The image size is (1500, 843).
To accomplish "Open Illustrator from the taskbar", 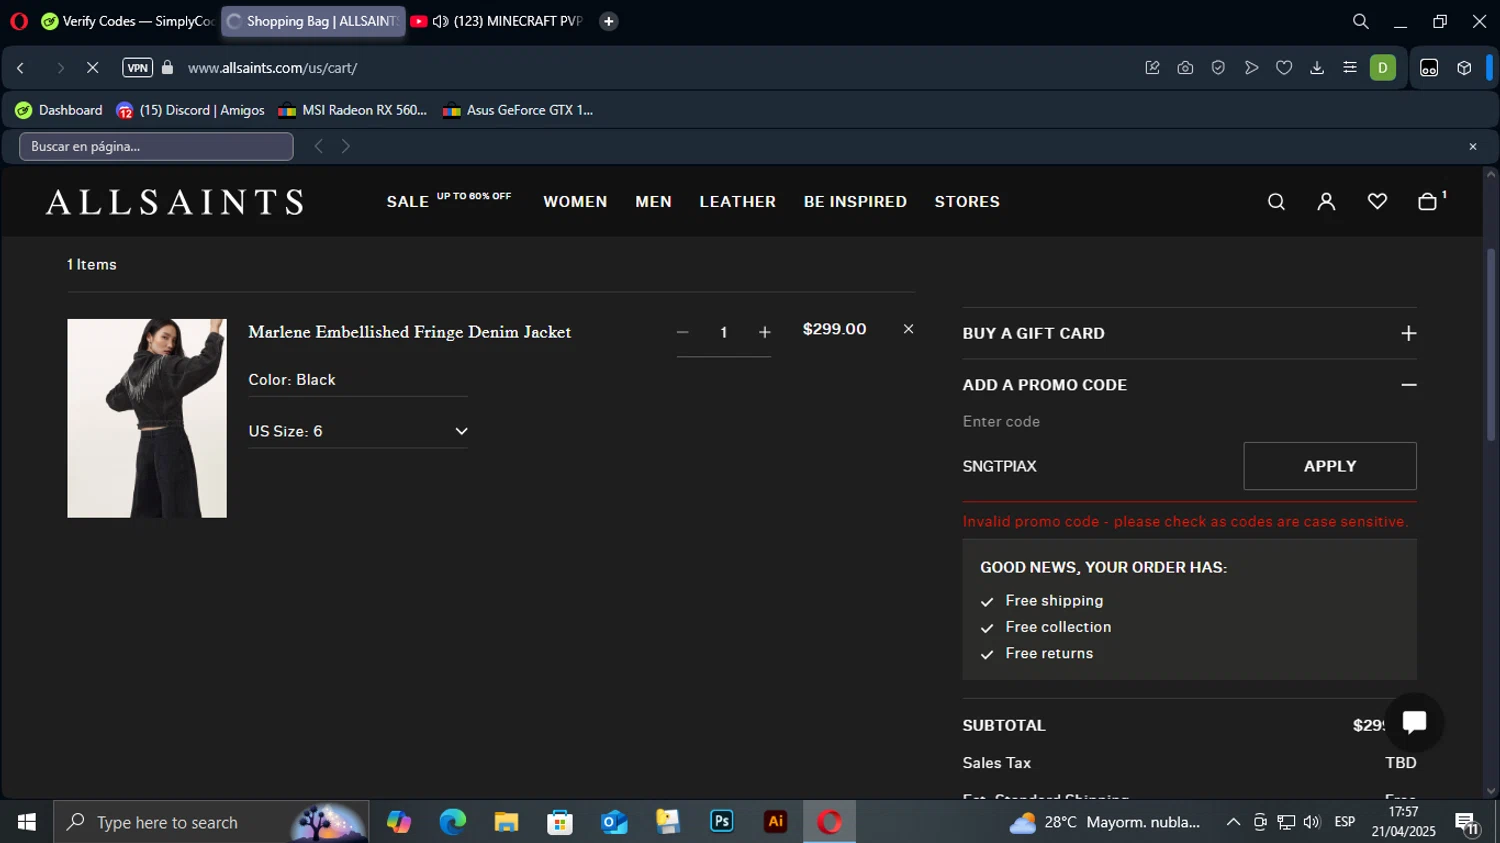I will click(x=776, y=822).
